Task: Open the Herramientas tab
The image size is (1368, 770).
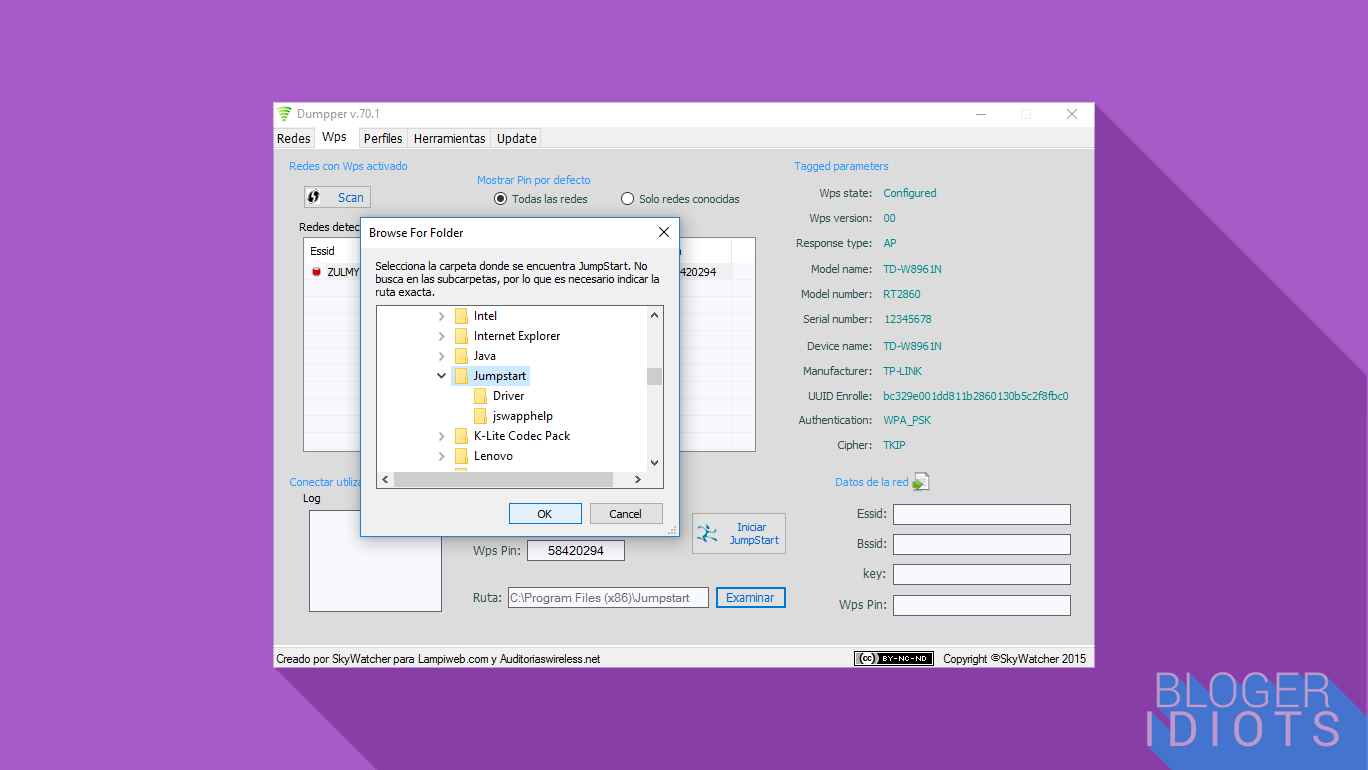Action: click(x=450, y=139)
